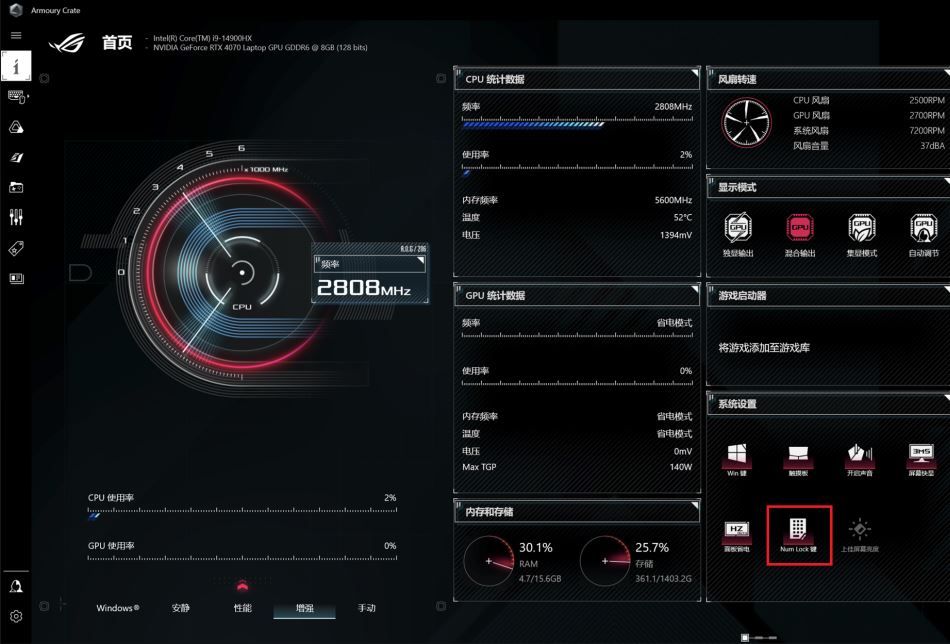The height and width of the screenshot is (644, 950).
Task: Select 独显输出 GPU display mode
Action: point(738,234)
